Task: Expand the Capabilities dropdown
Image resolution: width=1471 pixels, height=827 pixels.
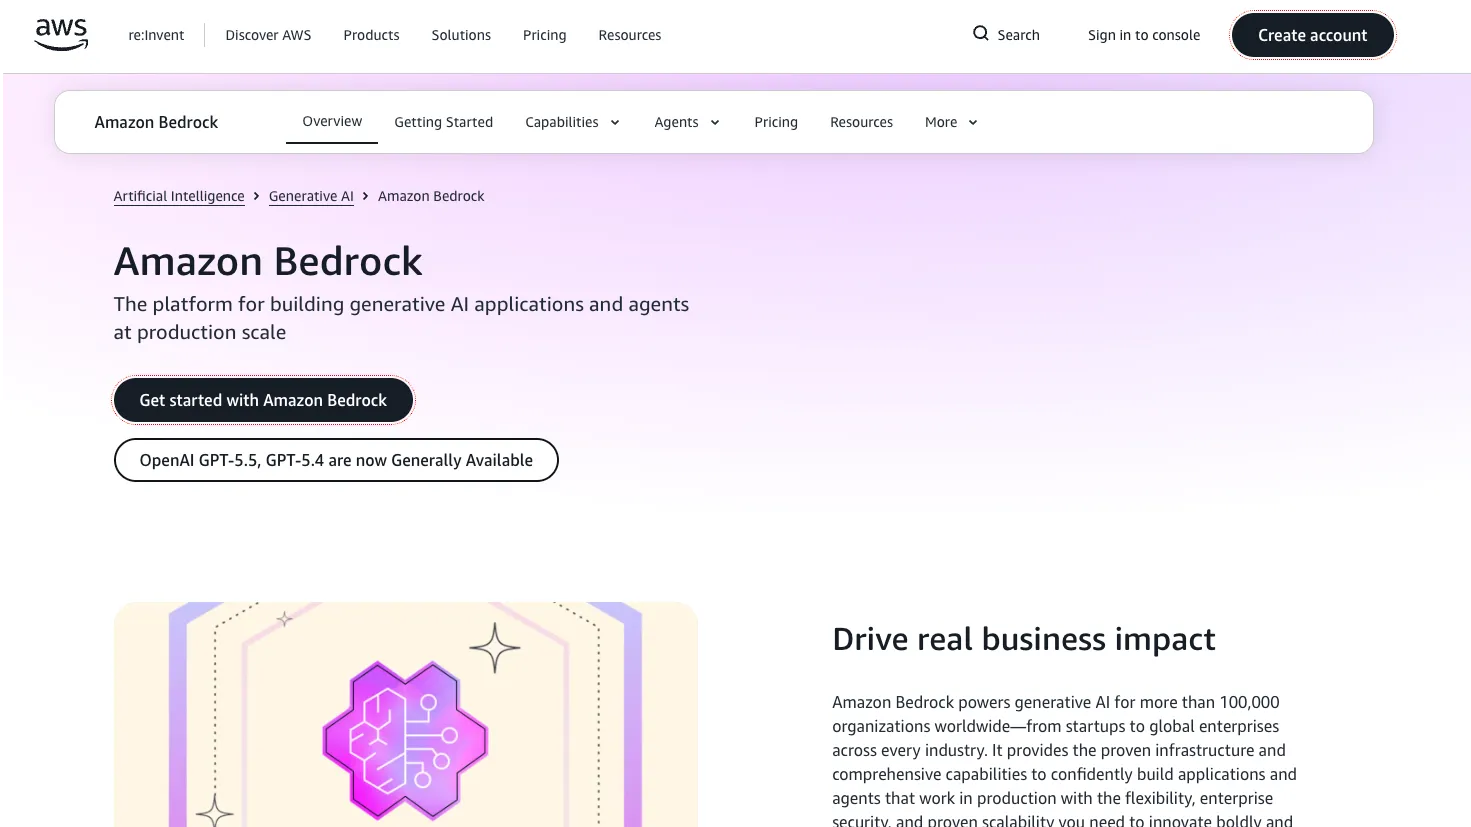Action: 572,122
